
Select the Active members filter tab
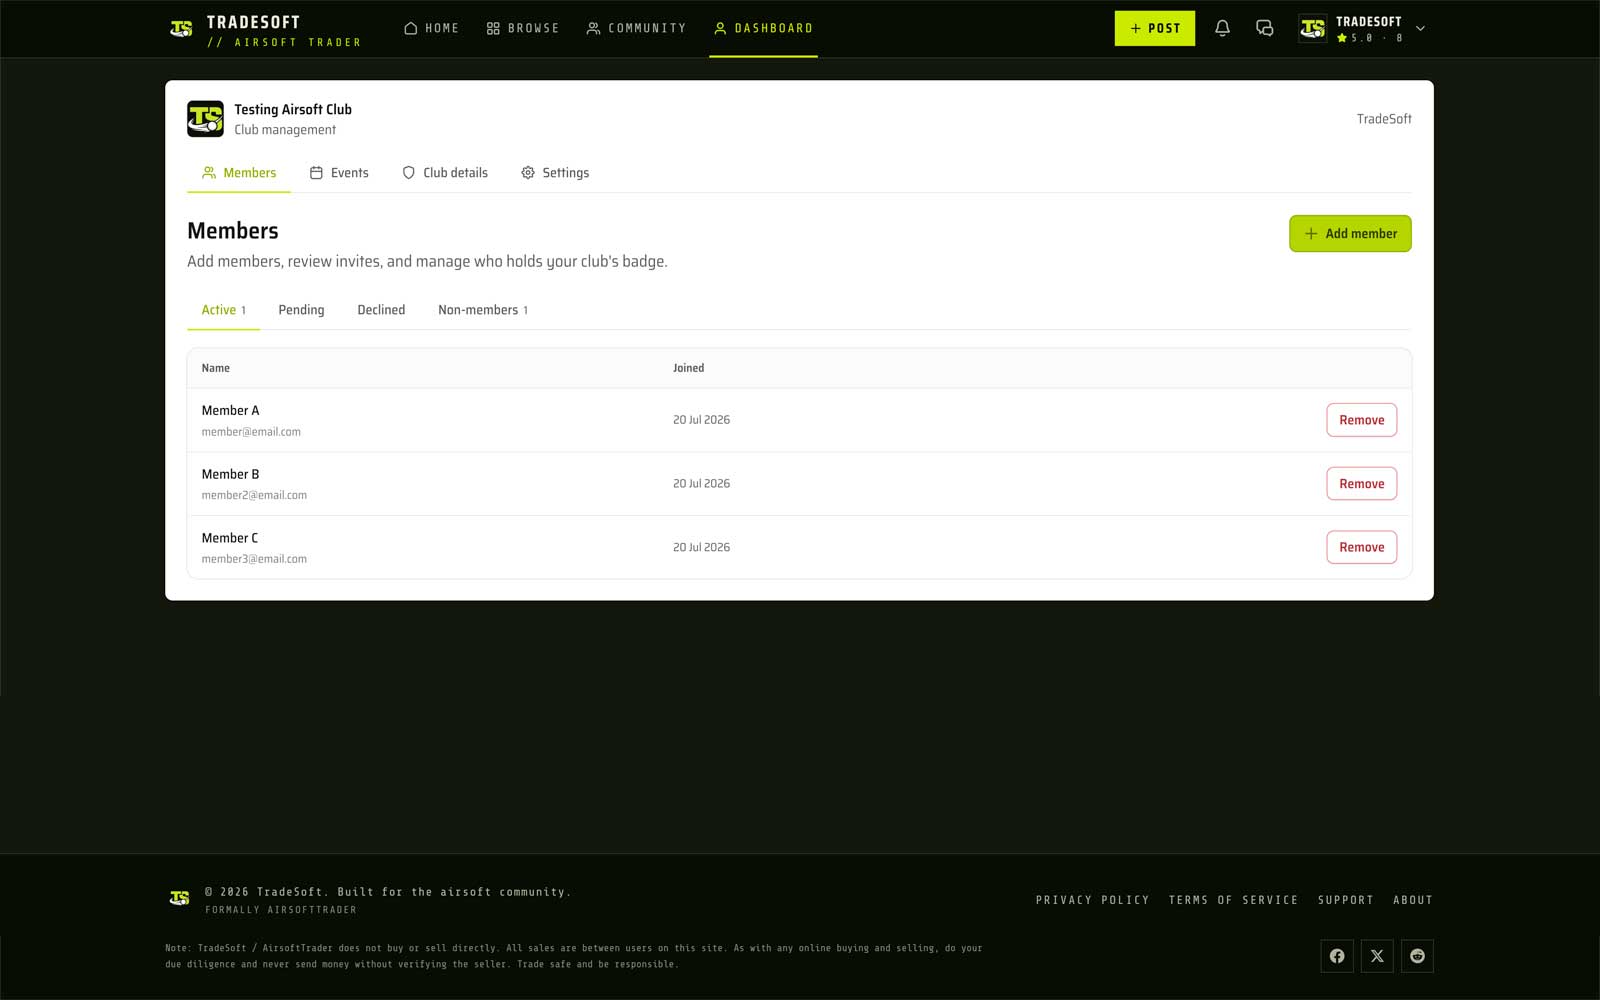[x=223, y=310]
